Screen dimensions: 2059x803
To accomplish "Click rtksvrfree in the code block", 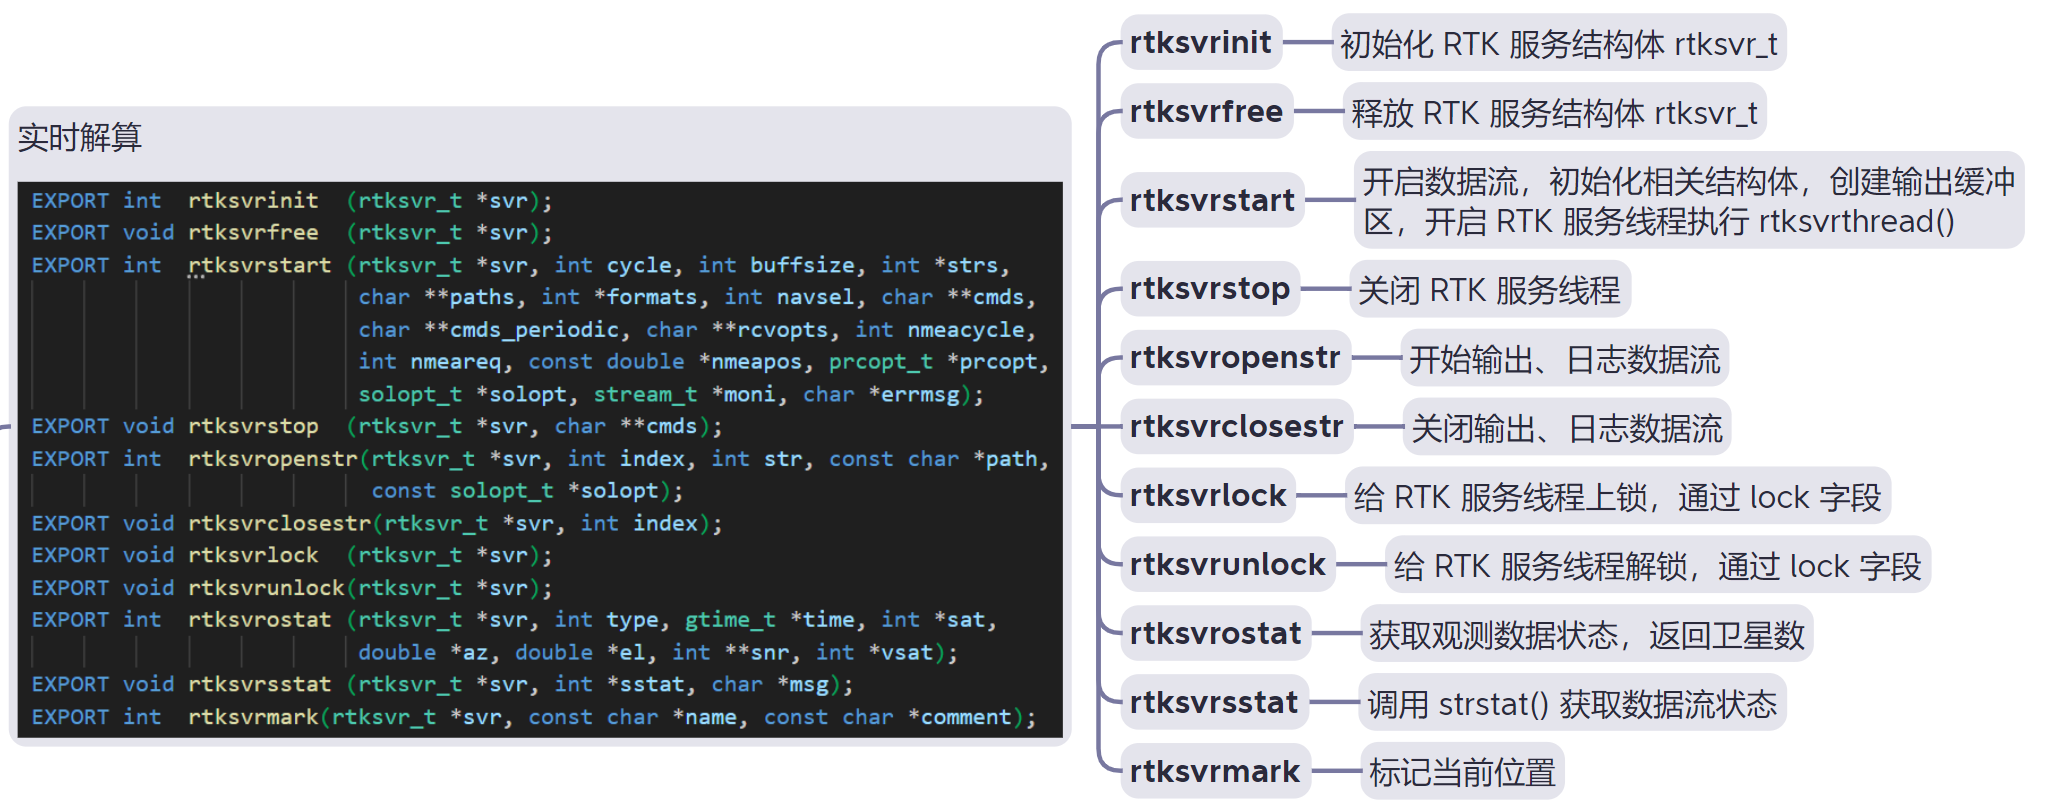I will click(x=253, y=232).
